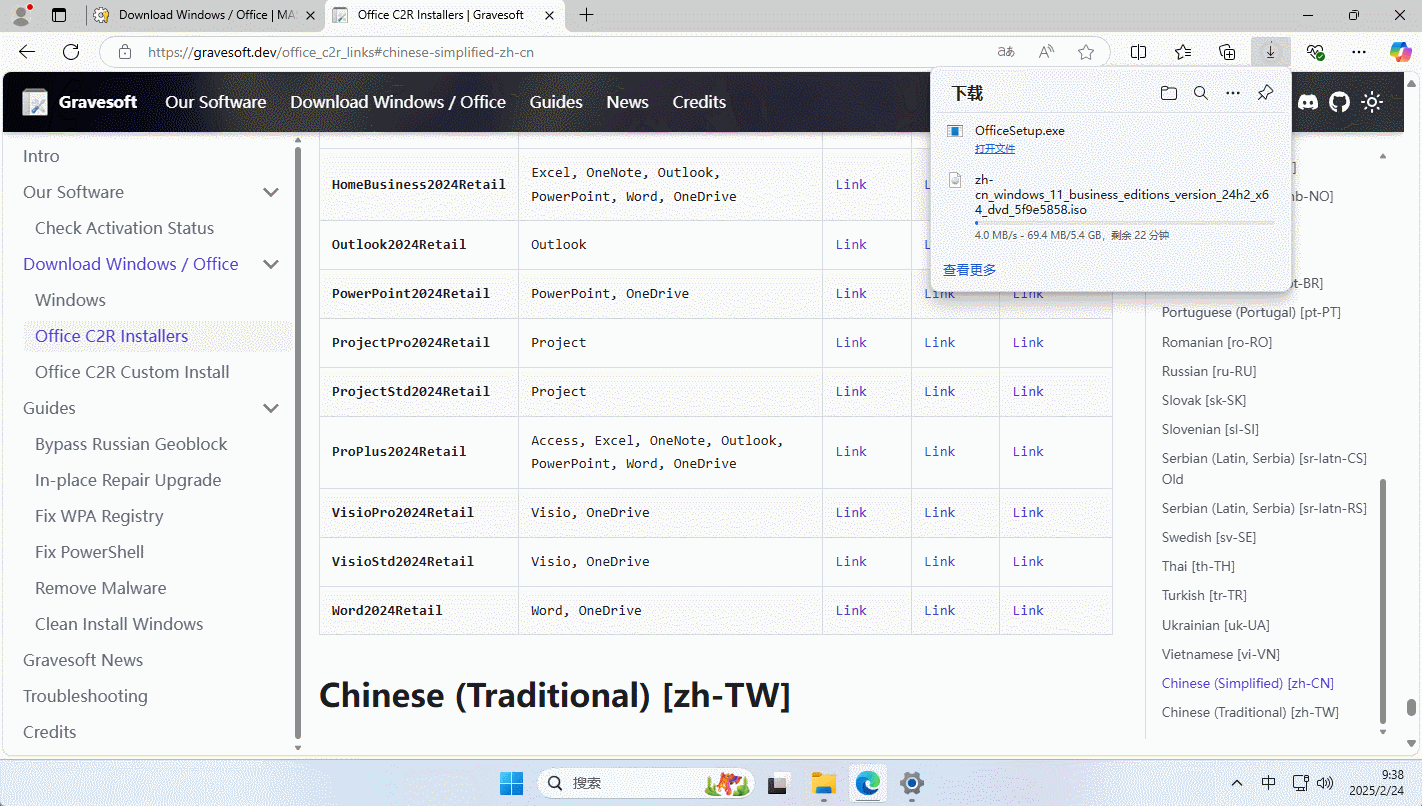Add page to favorites star icon
The width and height of the screenshot is (1422, 806).
coord(1086,52)
